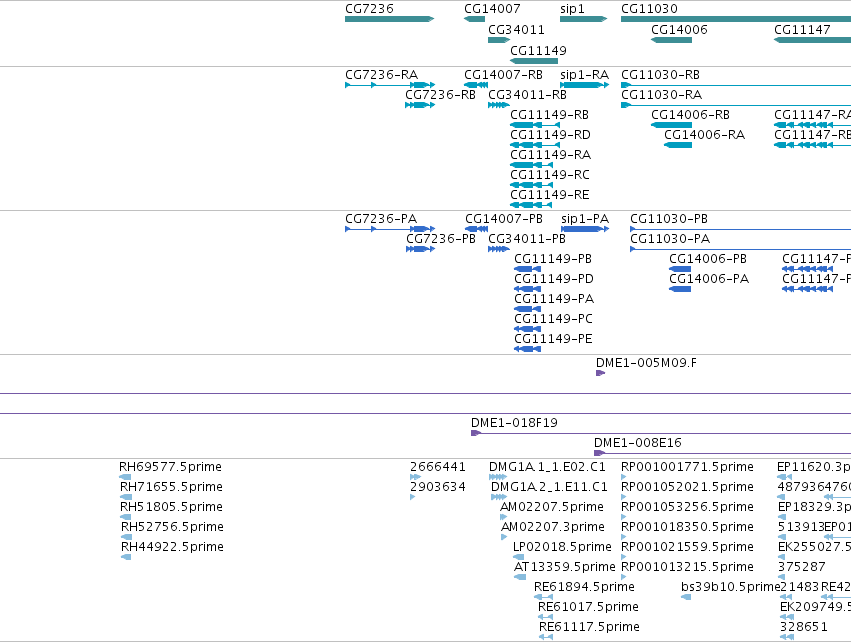Select transcript CG34011-RB
Image resolution: width=851 pixels, height=642 pixels.
(x=499, y=105)
